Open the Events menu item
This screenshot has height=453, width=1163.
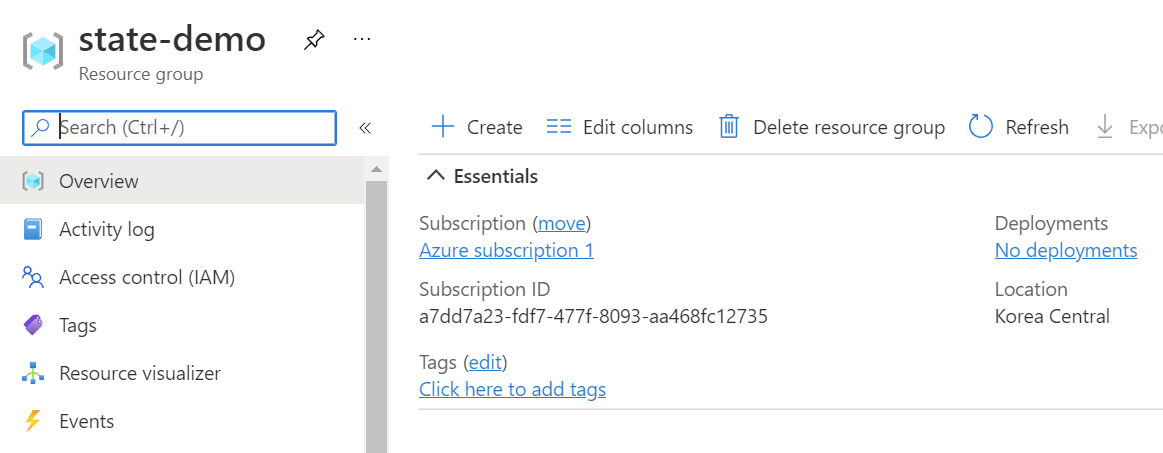[x=182, y=421]
